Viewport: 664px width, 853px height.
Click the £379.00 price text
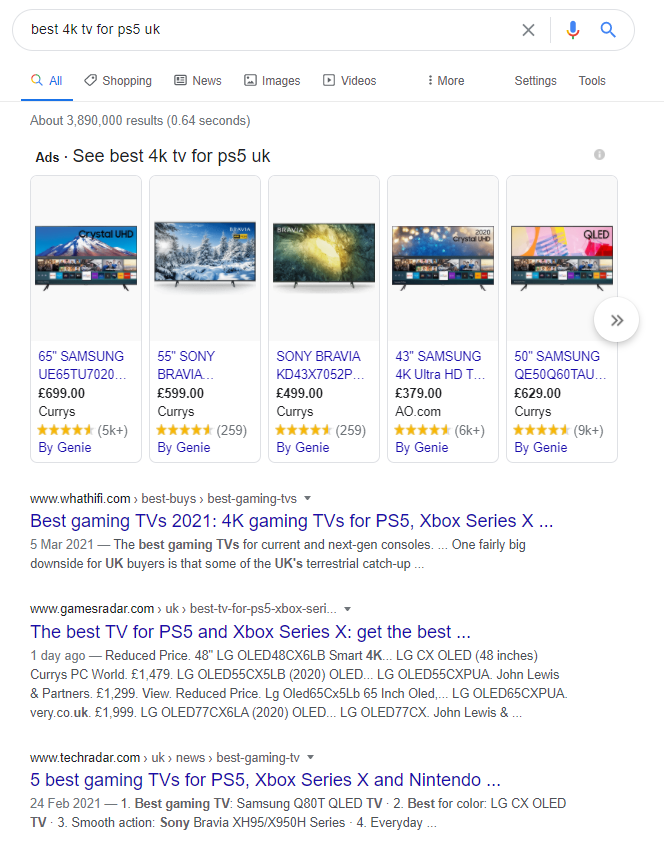pos(419,393)
